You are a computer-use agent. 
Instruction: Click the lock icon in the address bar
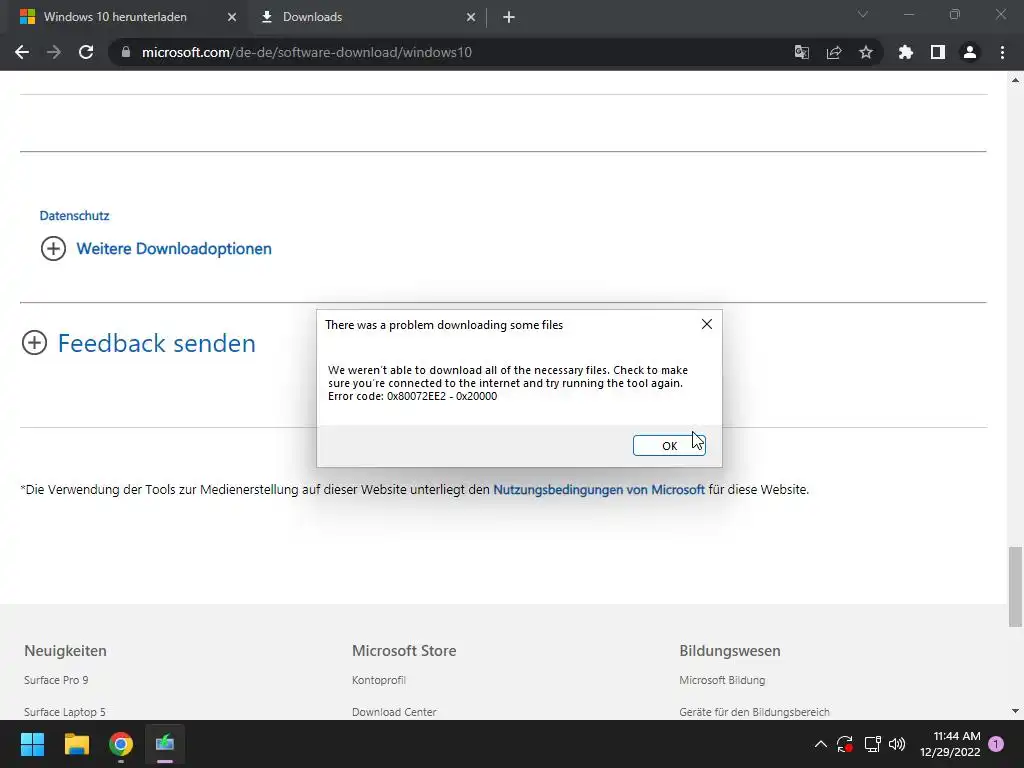point(125,52)
